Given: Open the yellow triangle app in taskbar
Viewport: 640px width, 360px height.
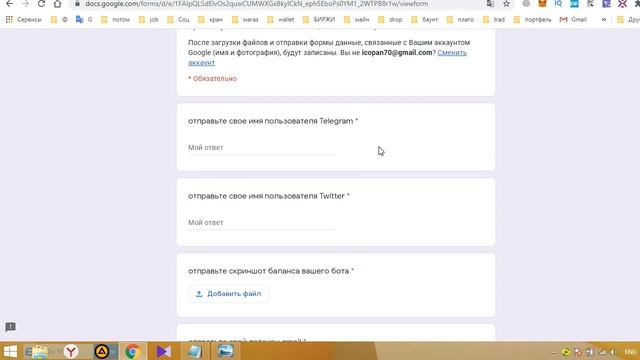Looking at the screenshot, I should tap(102, 351).
